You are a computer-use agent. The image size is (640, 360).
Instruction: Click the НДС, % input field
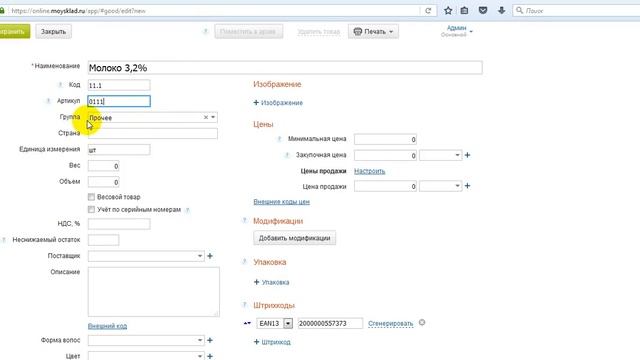(x=119, y=224)
